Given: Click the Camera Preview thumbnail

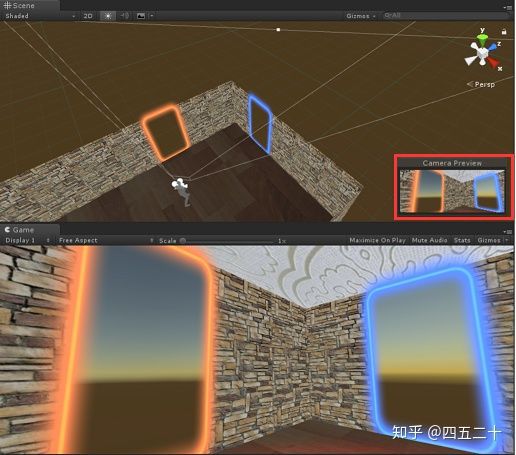Looking at the screenshot, I should pyautogui.click(x=452, y=192).
